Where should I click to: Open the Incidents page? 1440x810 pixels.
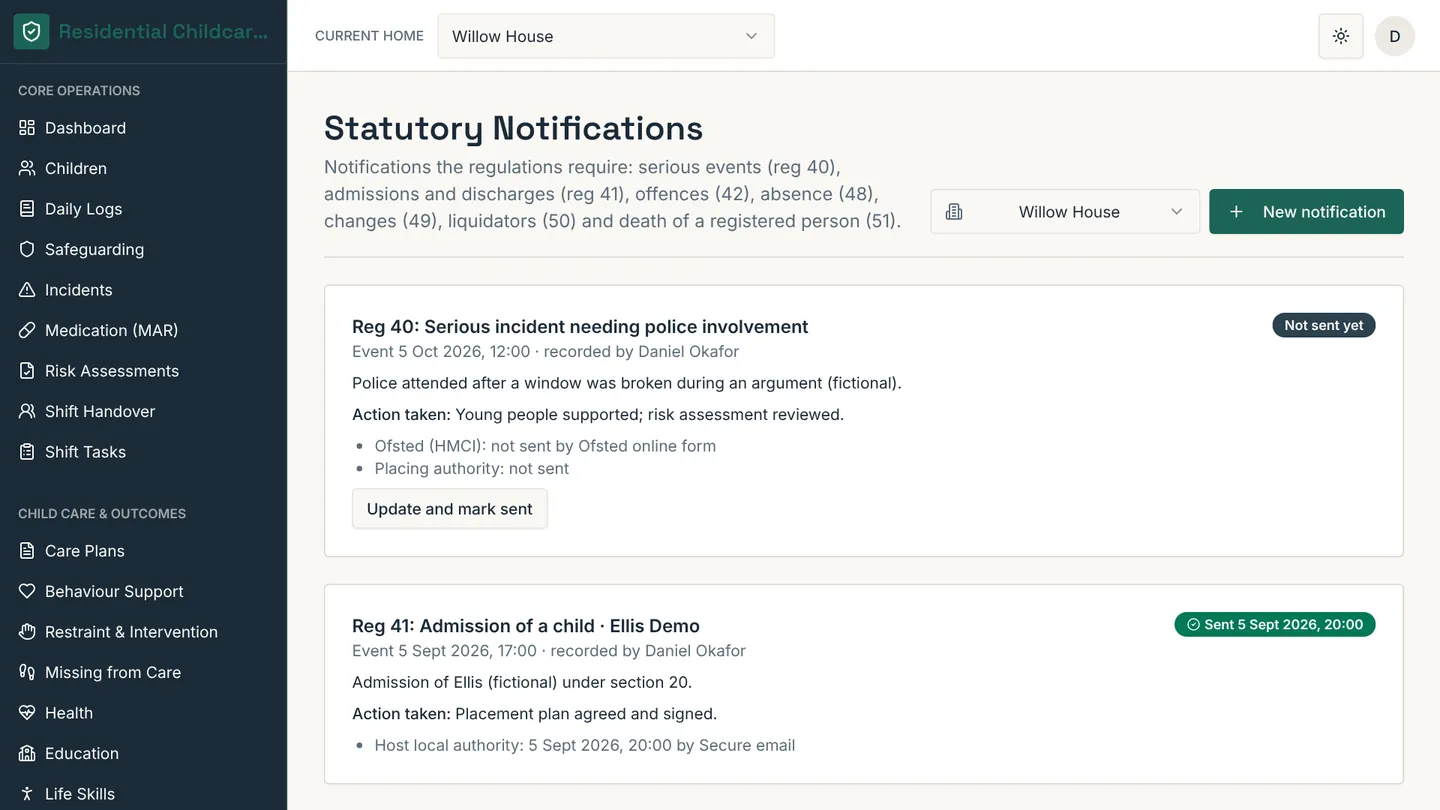click(x=143, y=290)
